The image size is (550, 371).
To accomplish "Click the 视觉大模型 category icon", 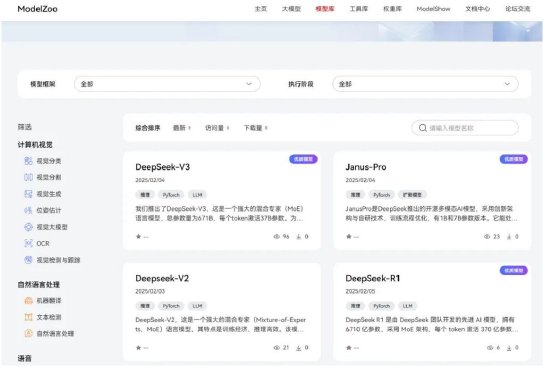I will pyautogui.click(x=28, y=227).
